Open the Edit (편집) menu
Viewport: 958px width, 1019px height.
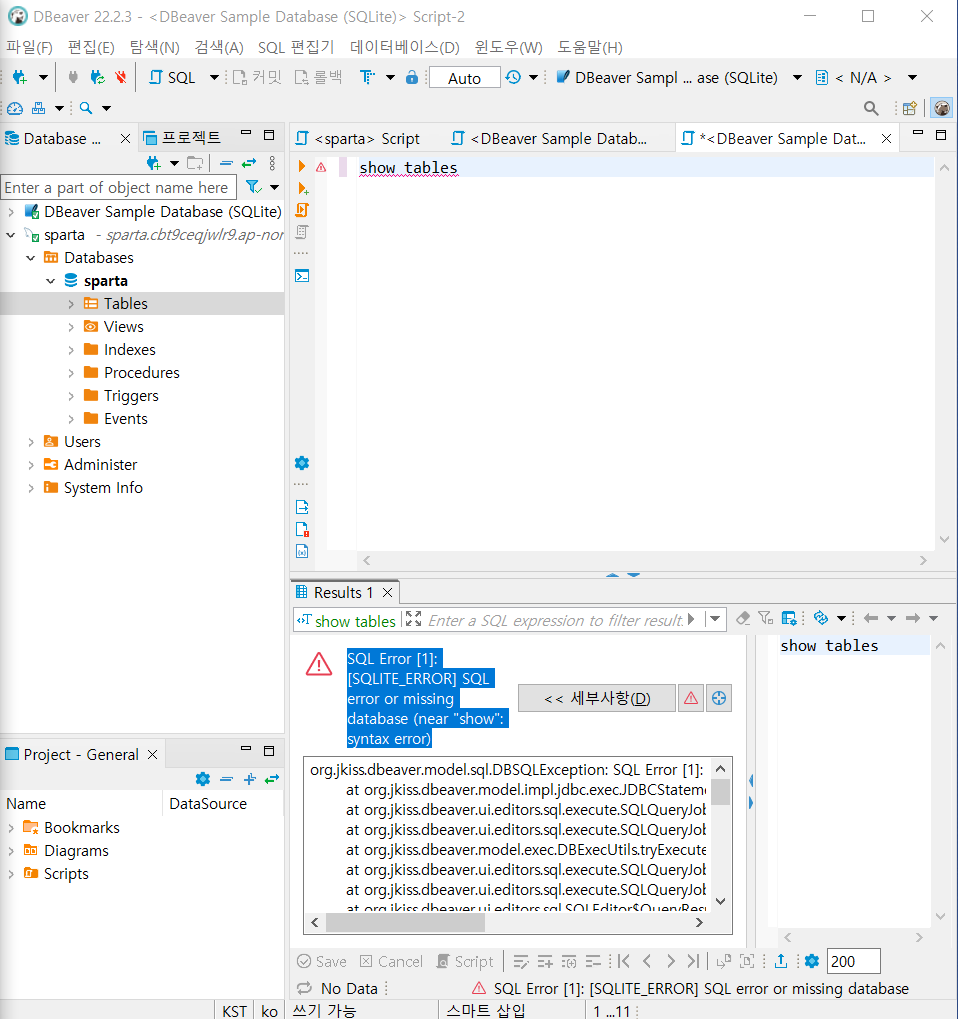(x=91, y=47)
